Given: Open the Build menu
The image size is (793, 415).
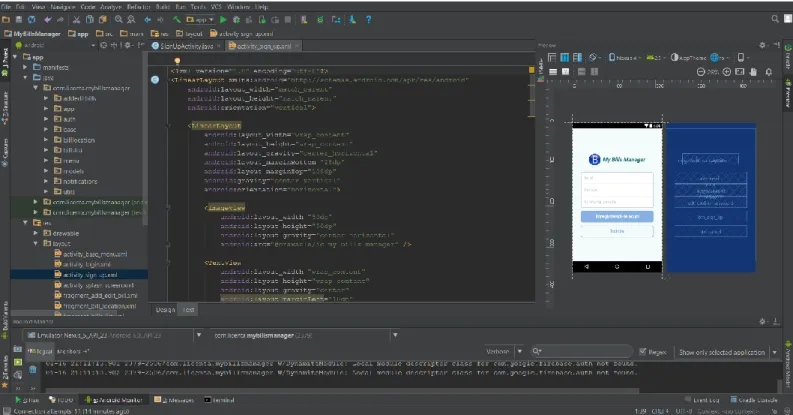Looking at the screenshot, I should pos(163,7).
